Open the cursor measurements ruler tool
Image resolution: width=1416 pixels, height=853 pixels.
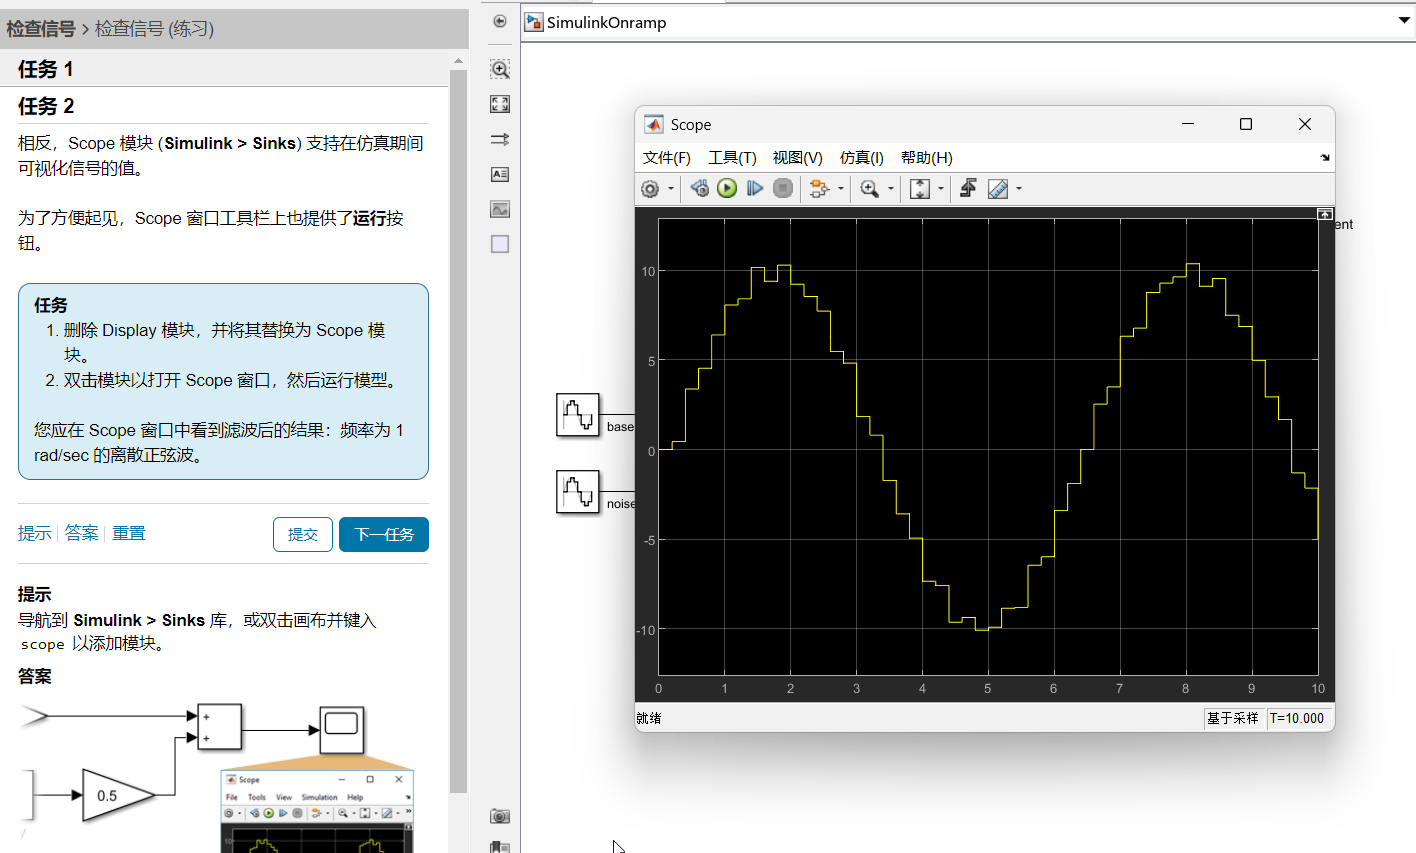coord(998,188)
